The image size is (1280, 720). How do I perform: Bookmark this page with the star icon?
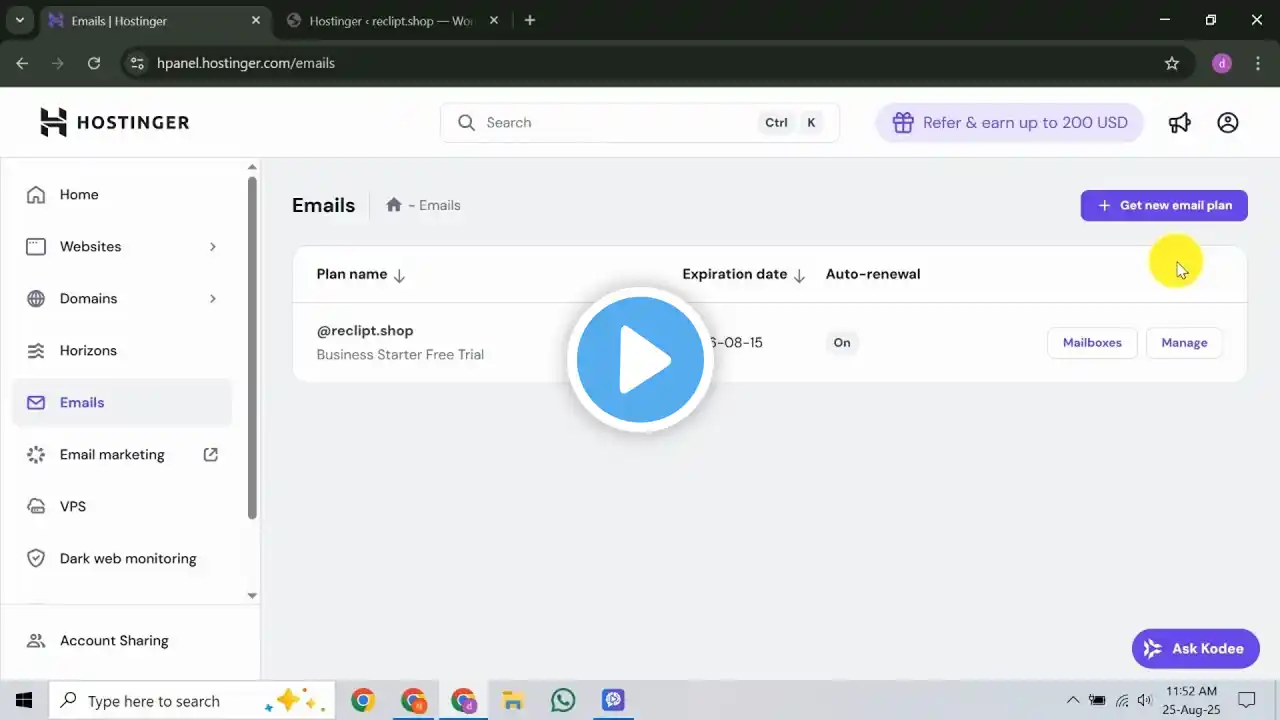click(x=1172, y=63)
